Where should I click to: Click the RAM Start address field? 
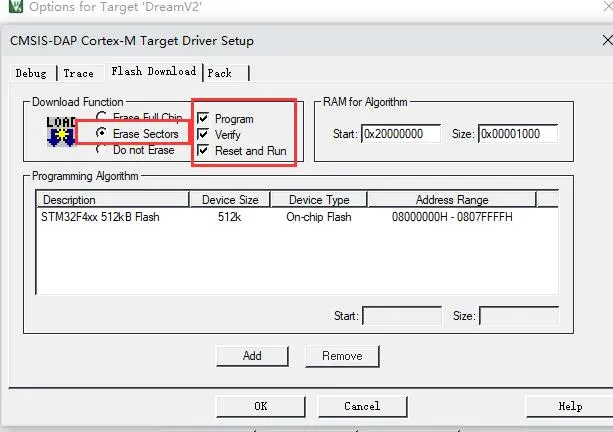[399, 134]
